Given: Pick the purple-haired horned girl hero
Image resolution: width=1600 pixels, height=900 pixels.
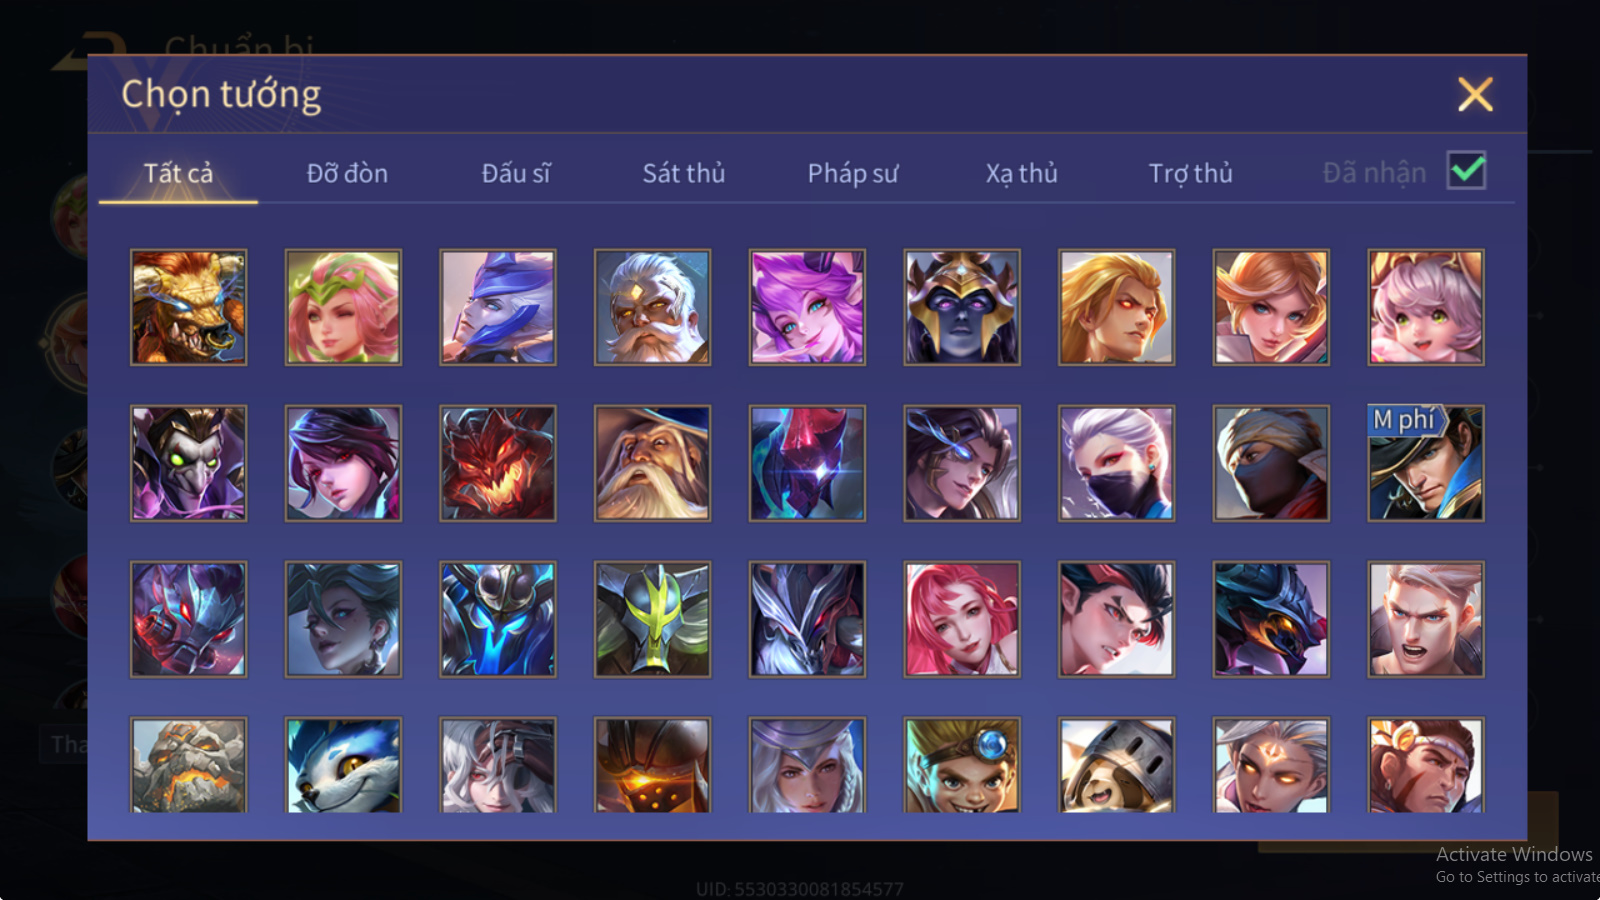Looking at the screenshot, I should [807, 307].
